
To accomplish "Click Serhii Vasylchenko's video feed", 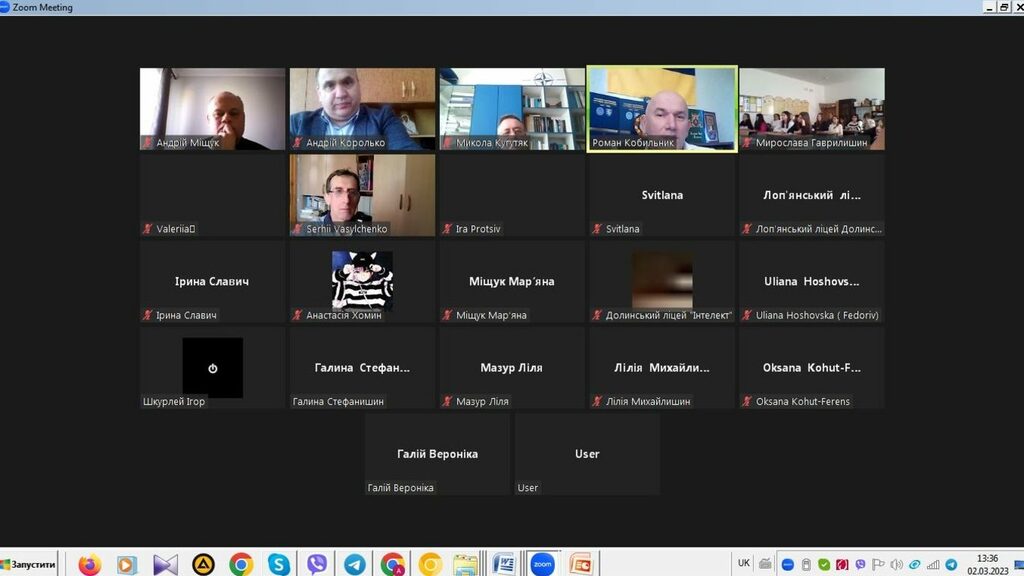I will click(362, 194).
